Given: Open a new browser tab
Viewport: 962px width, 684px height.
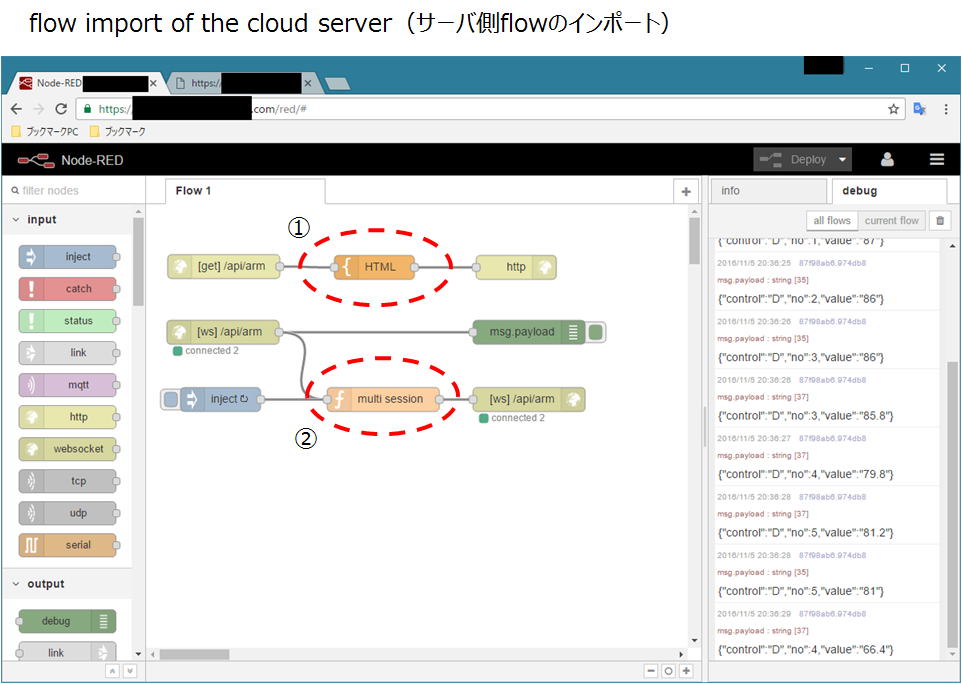Looking at the screenshot, I should tap(337, 83).
